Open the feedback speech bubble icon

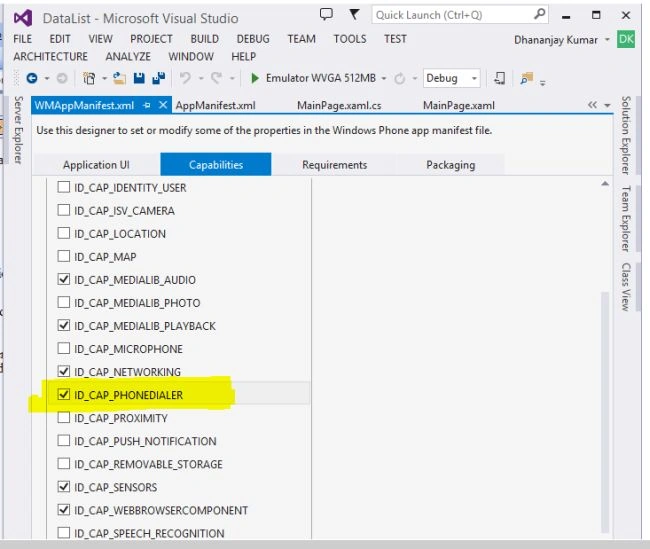326,15
